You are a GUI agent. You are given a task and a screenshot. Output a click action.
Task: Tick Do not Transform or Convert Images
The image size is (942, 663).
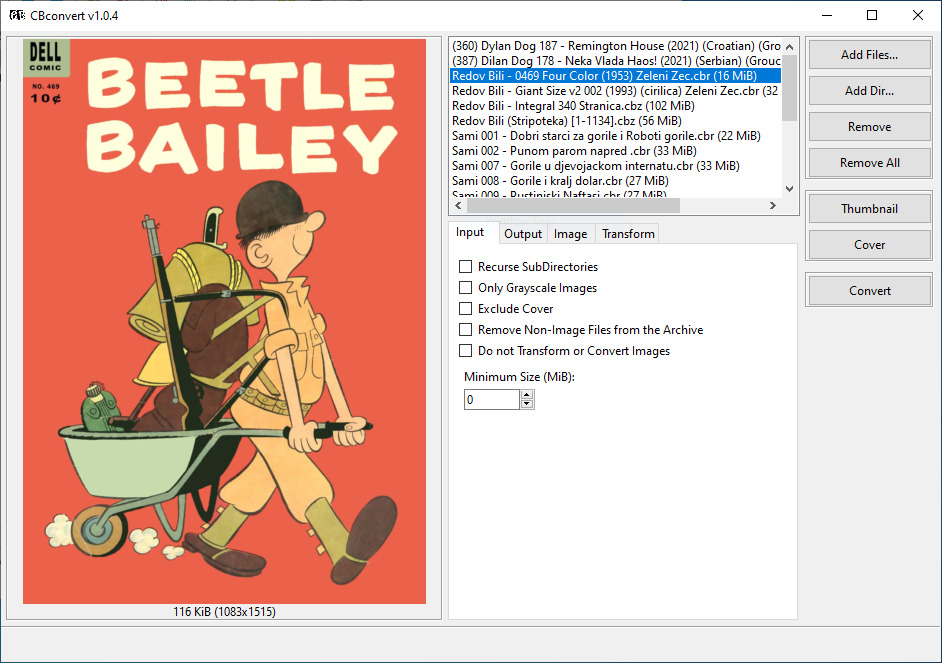(x=465, y=351)
